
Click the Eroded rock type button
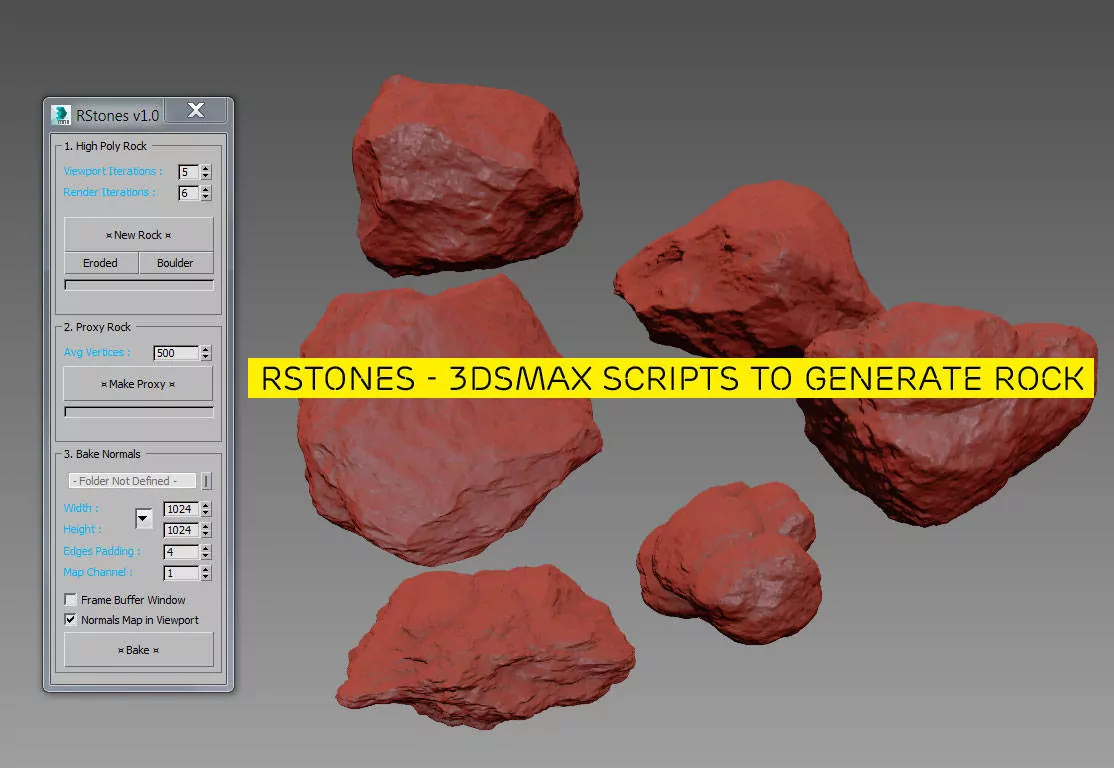click(x=100, y=263)
